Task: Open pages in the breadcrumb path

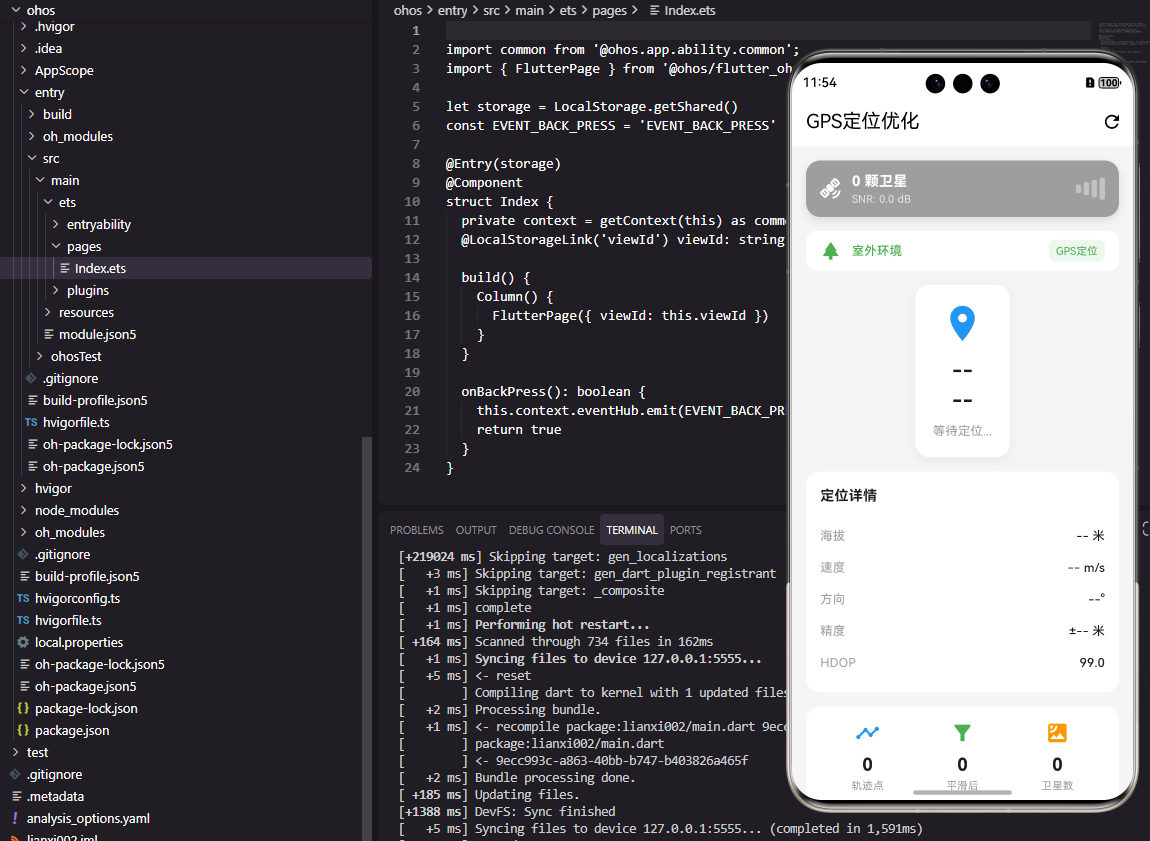Action: tap(613, 10)
